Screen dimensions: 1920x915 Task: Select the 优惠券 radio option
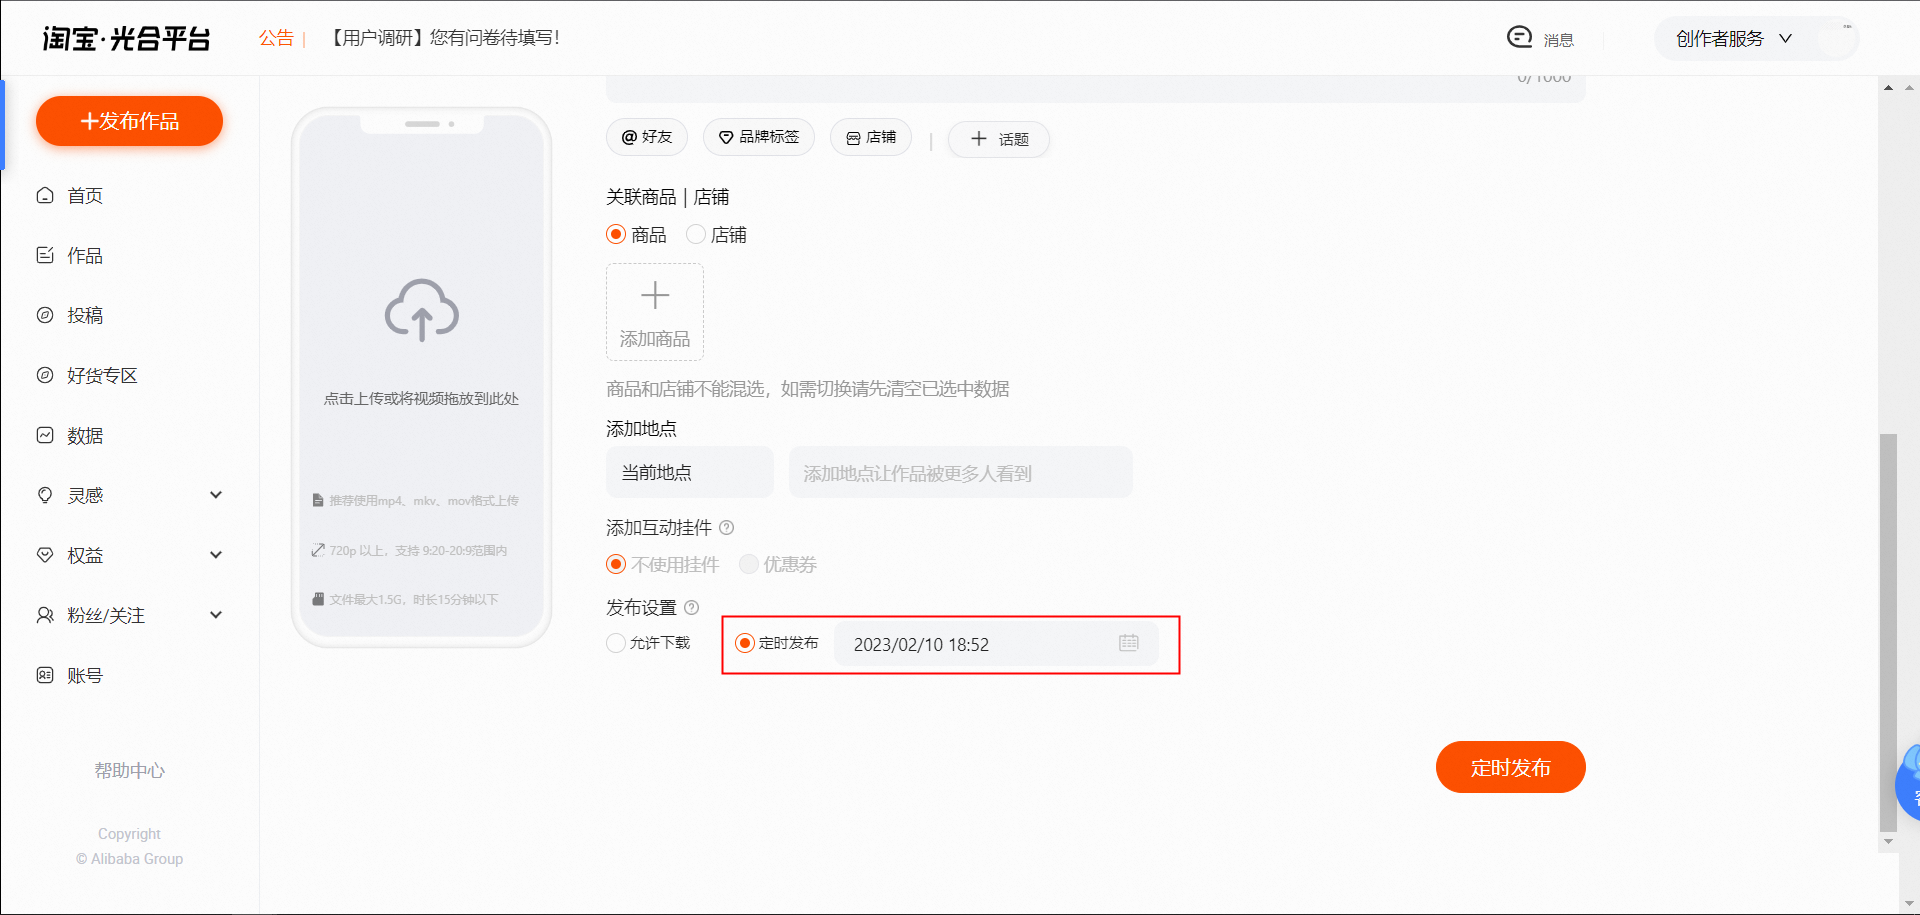click(x=749, y=565)
